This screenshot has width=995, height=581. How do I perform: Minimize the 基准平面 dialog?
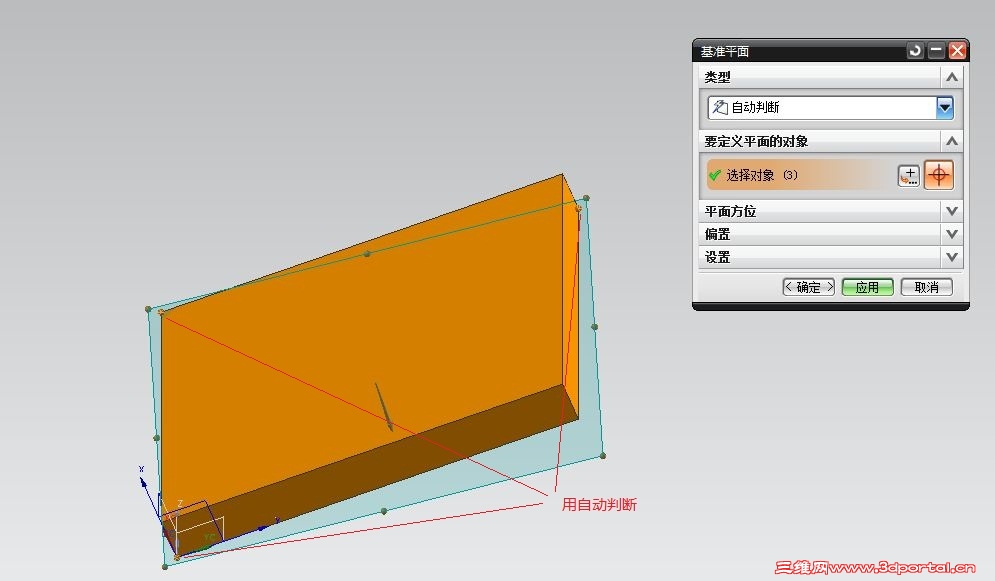tap(936, 51)
